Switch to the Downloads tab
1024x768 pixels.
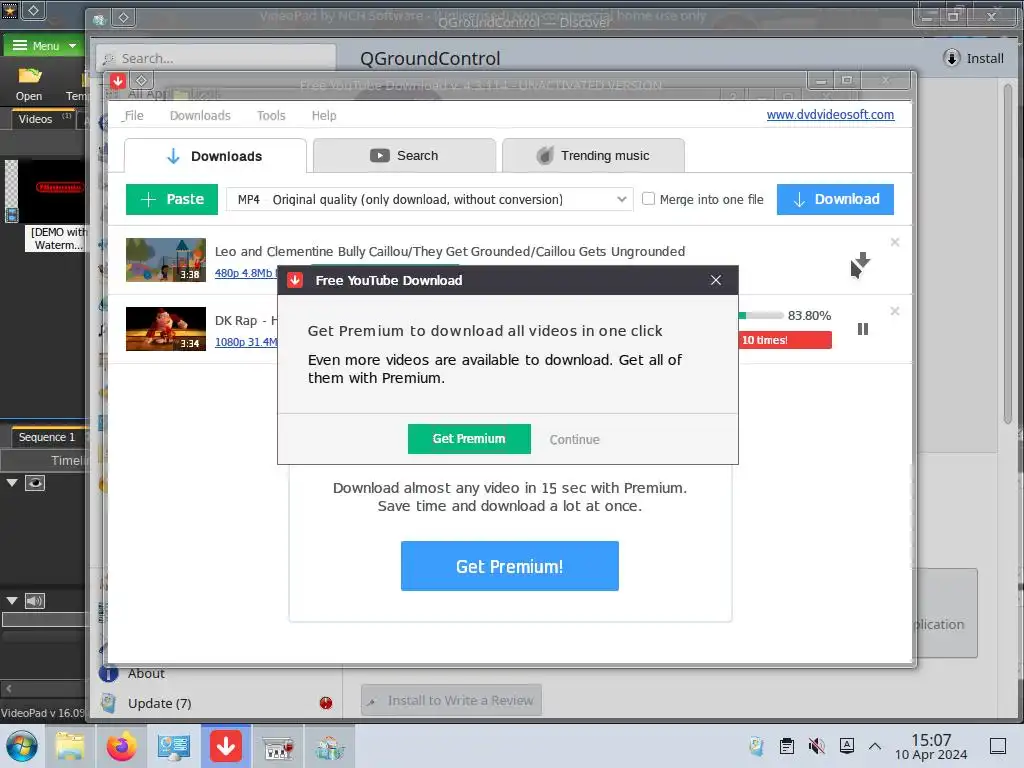click(x=215, y=156)
